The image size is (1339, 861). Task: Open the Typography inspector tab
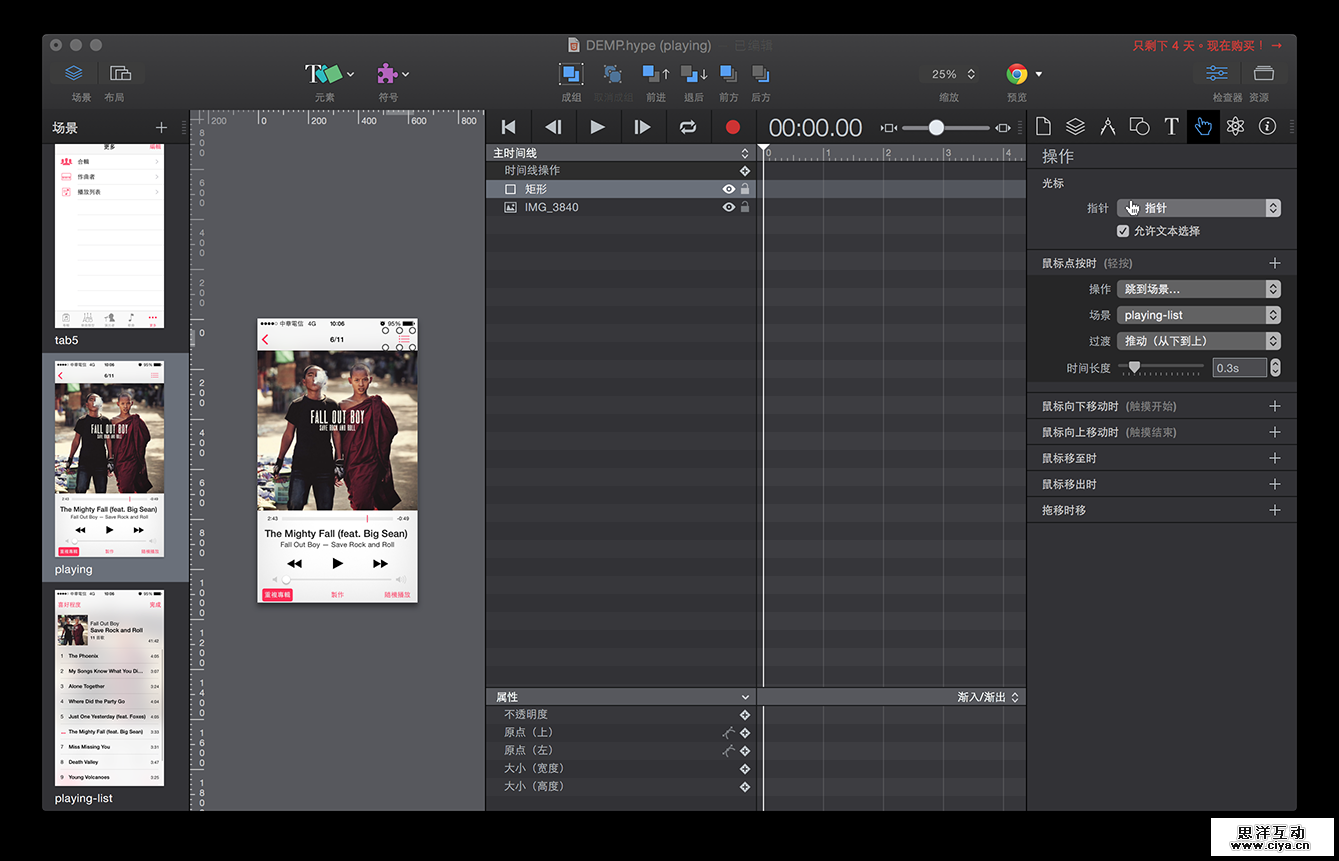pyautogui.click(x=1171, y=126)
